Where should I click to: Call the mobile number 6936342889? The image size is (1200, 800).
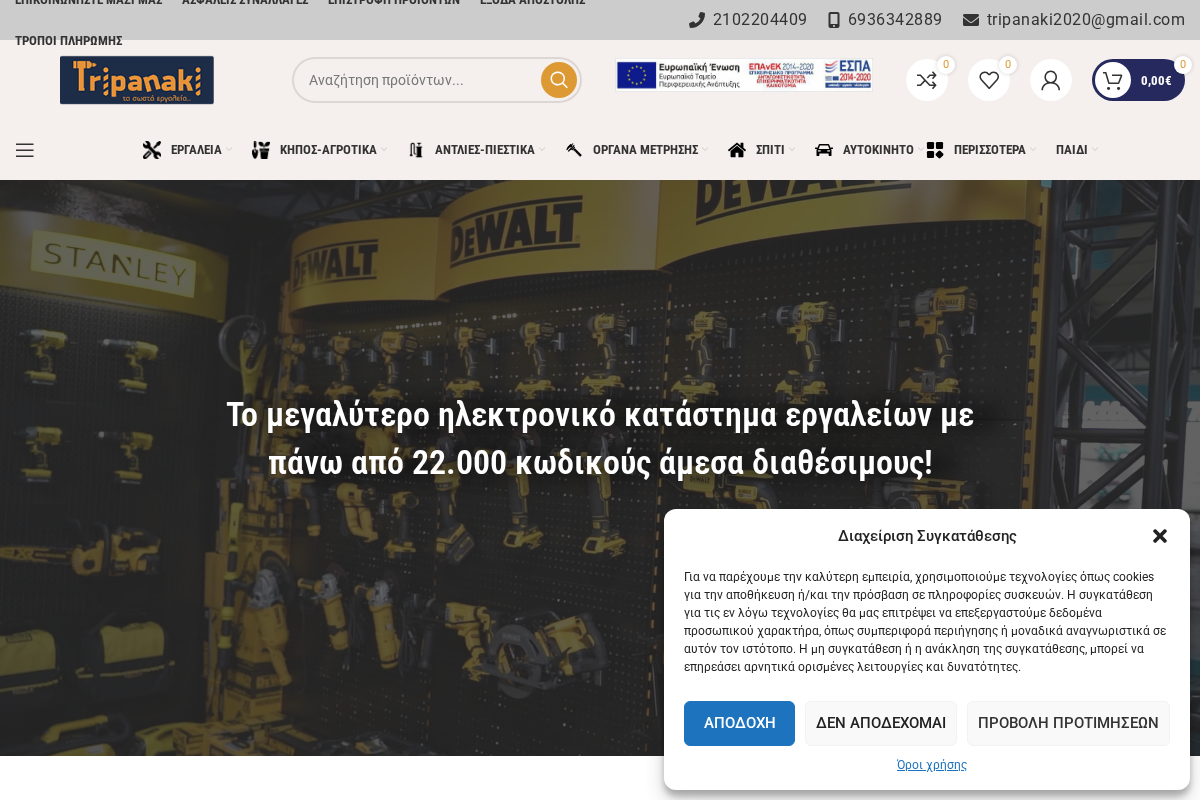(895, 20)
